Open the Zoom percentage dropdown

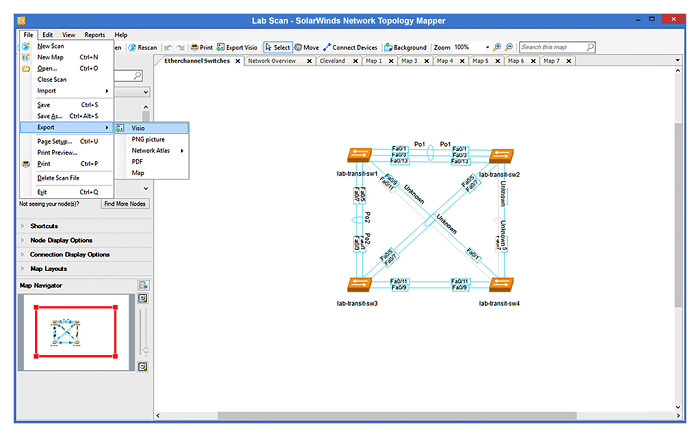pos(487,47)
